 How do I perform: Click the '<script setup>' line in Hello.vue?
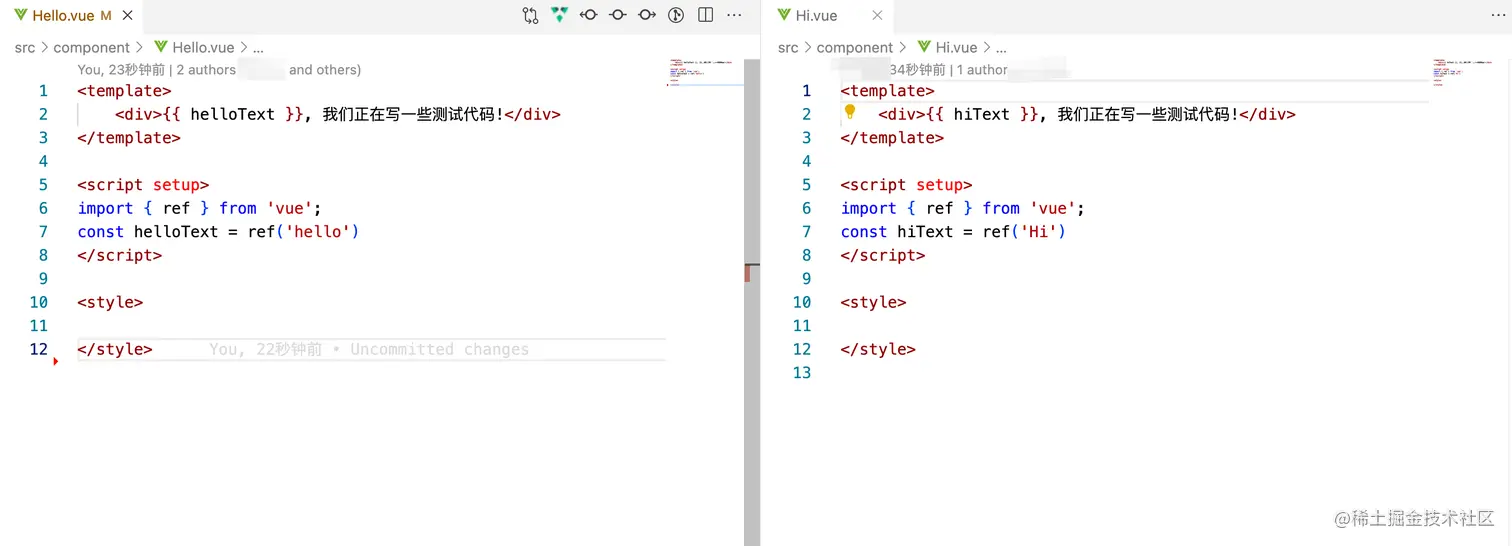[x=143, y=184]
